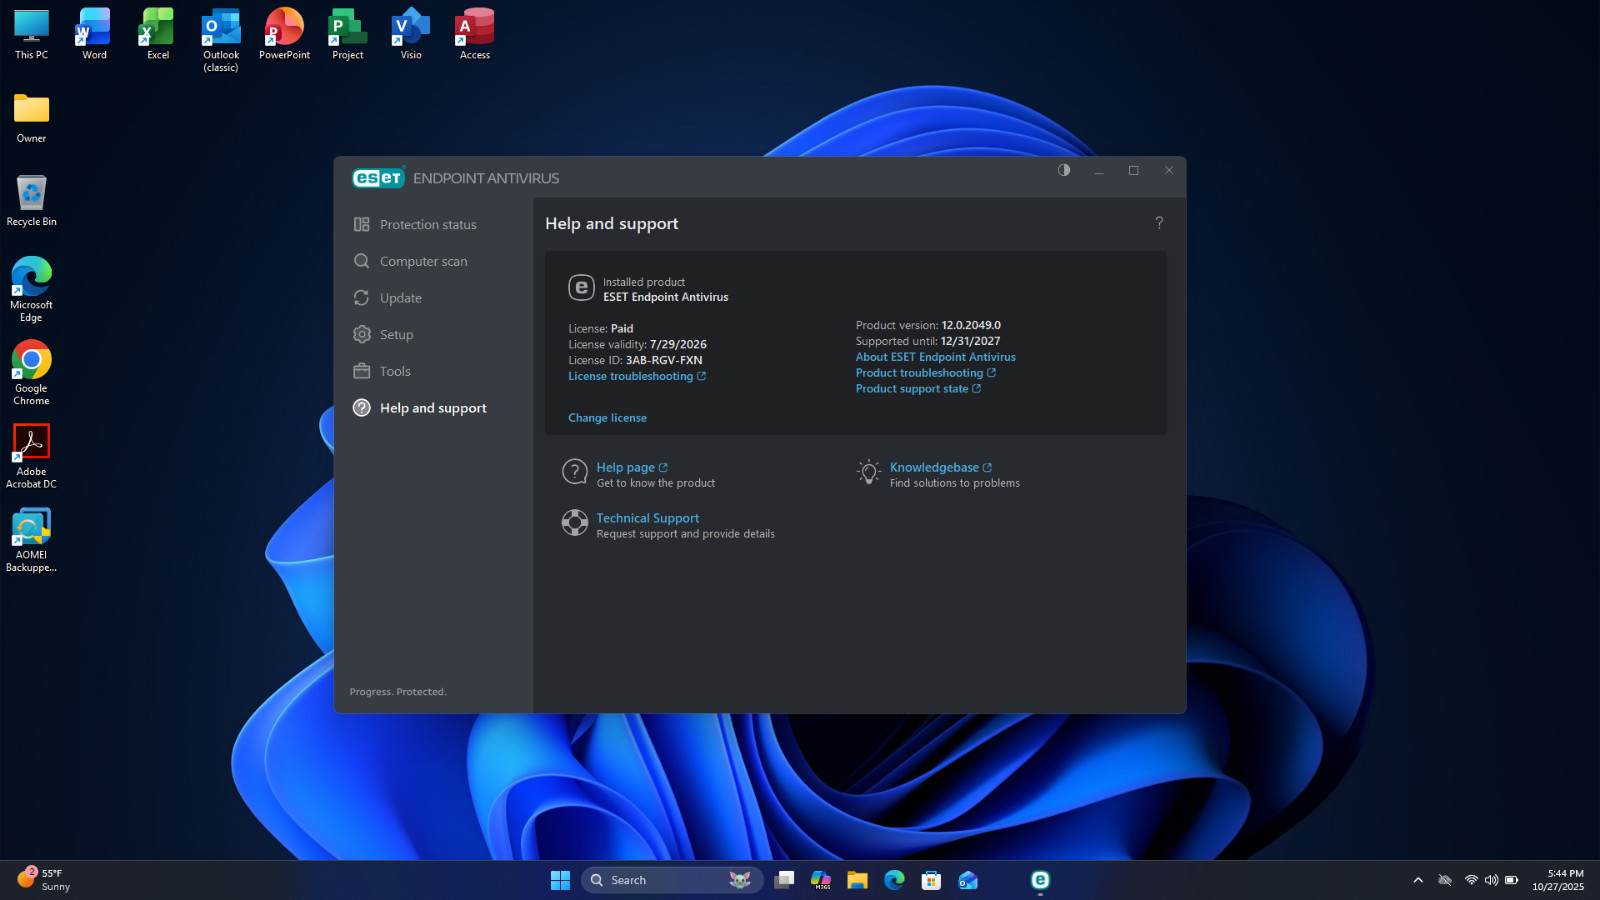Maximize the ESET window
1600x900 pixels.
(1134, 170)
